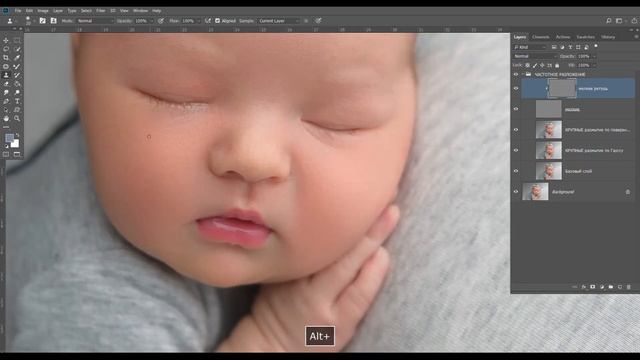Open the layer Opacity dropdown arrow
Screen dimensions: 640x360
point(594,56)
